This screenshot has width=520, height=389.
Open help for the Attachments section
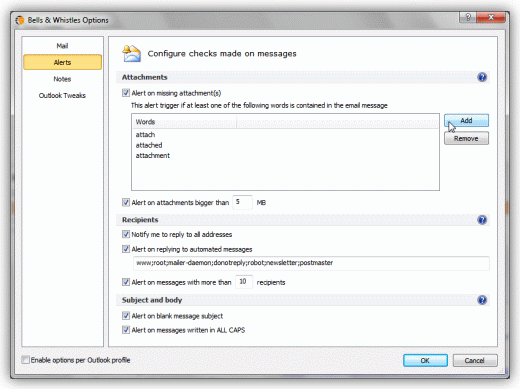click(482, 77)
